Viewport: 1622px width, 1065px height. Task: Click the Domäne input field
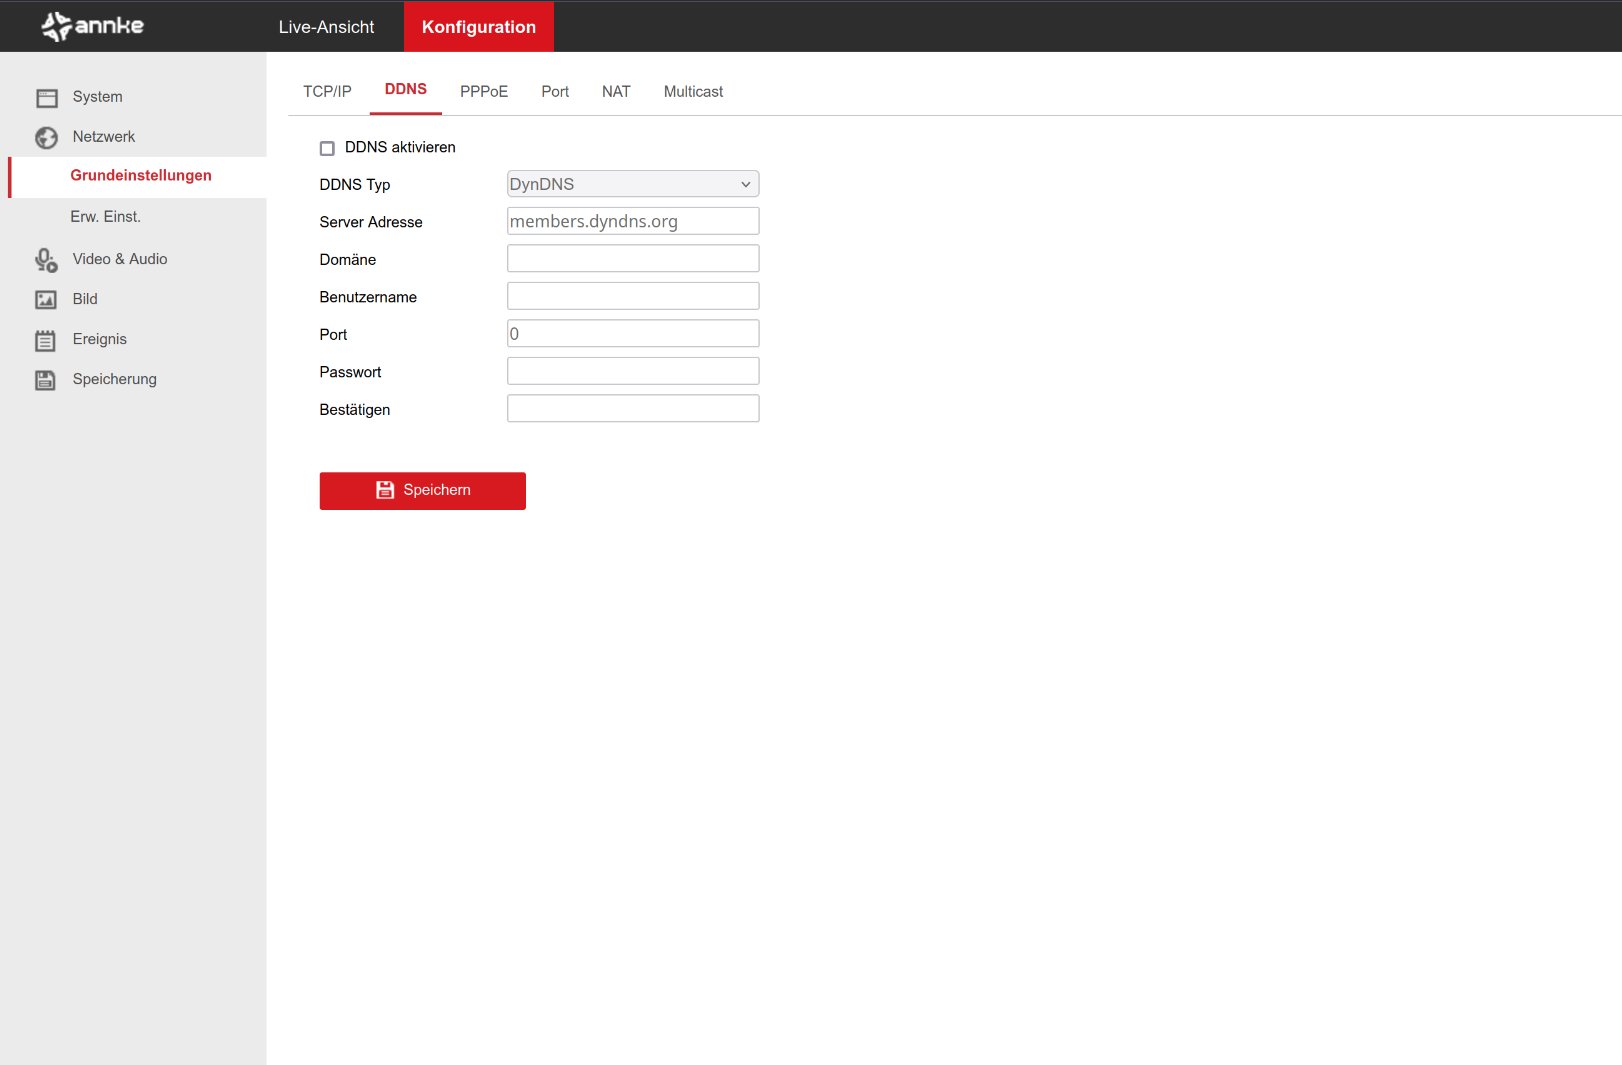(x=632, y=259)
